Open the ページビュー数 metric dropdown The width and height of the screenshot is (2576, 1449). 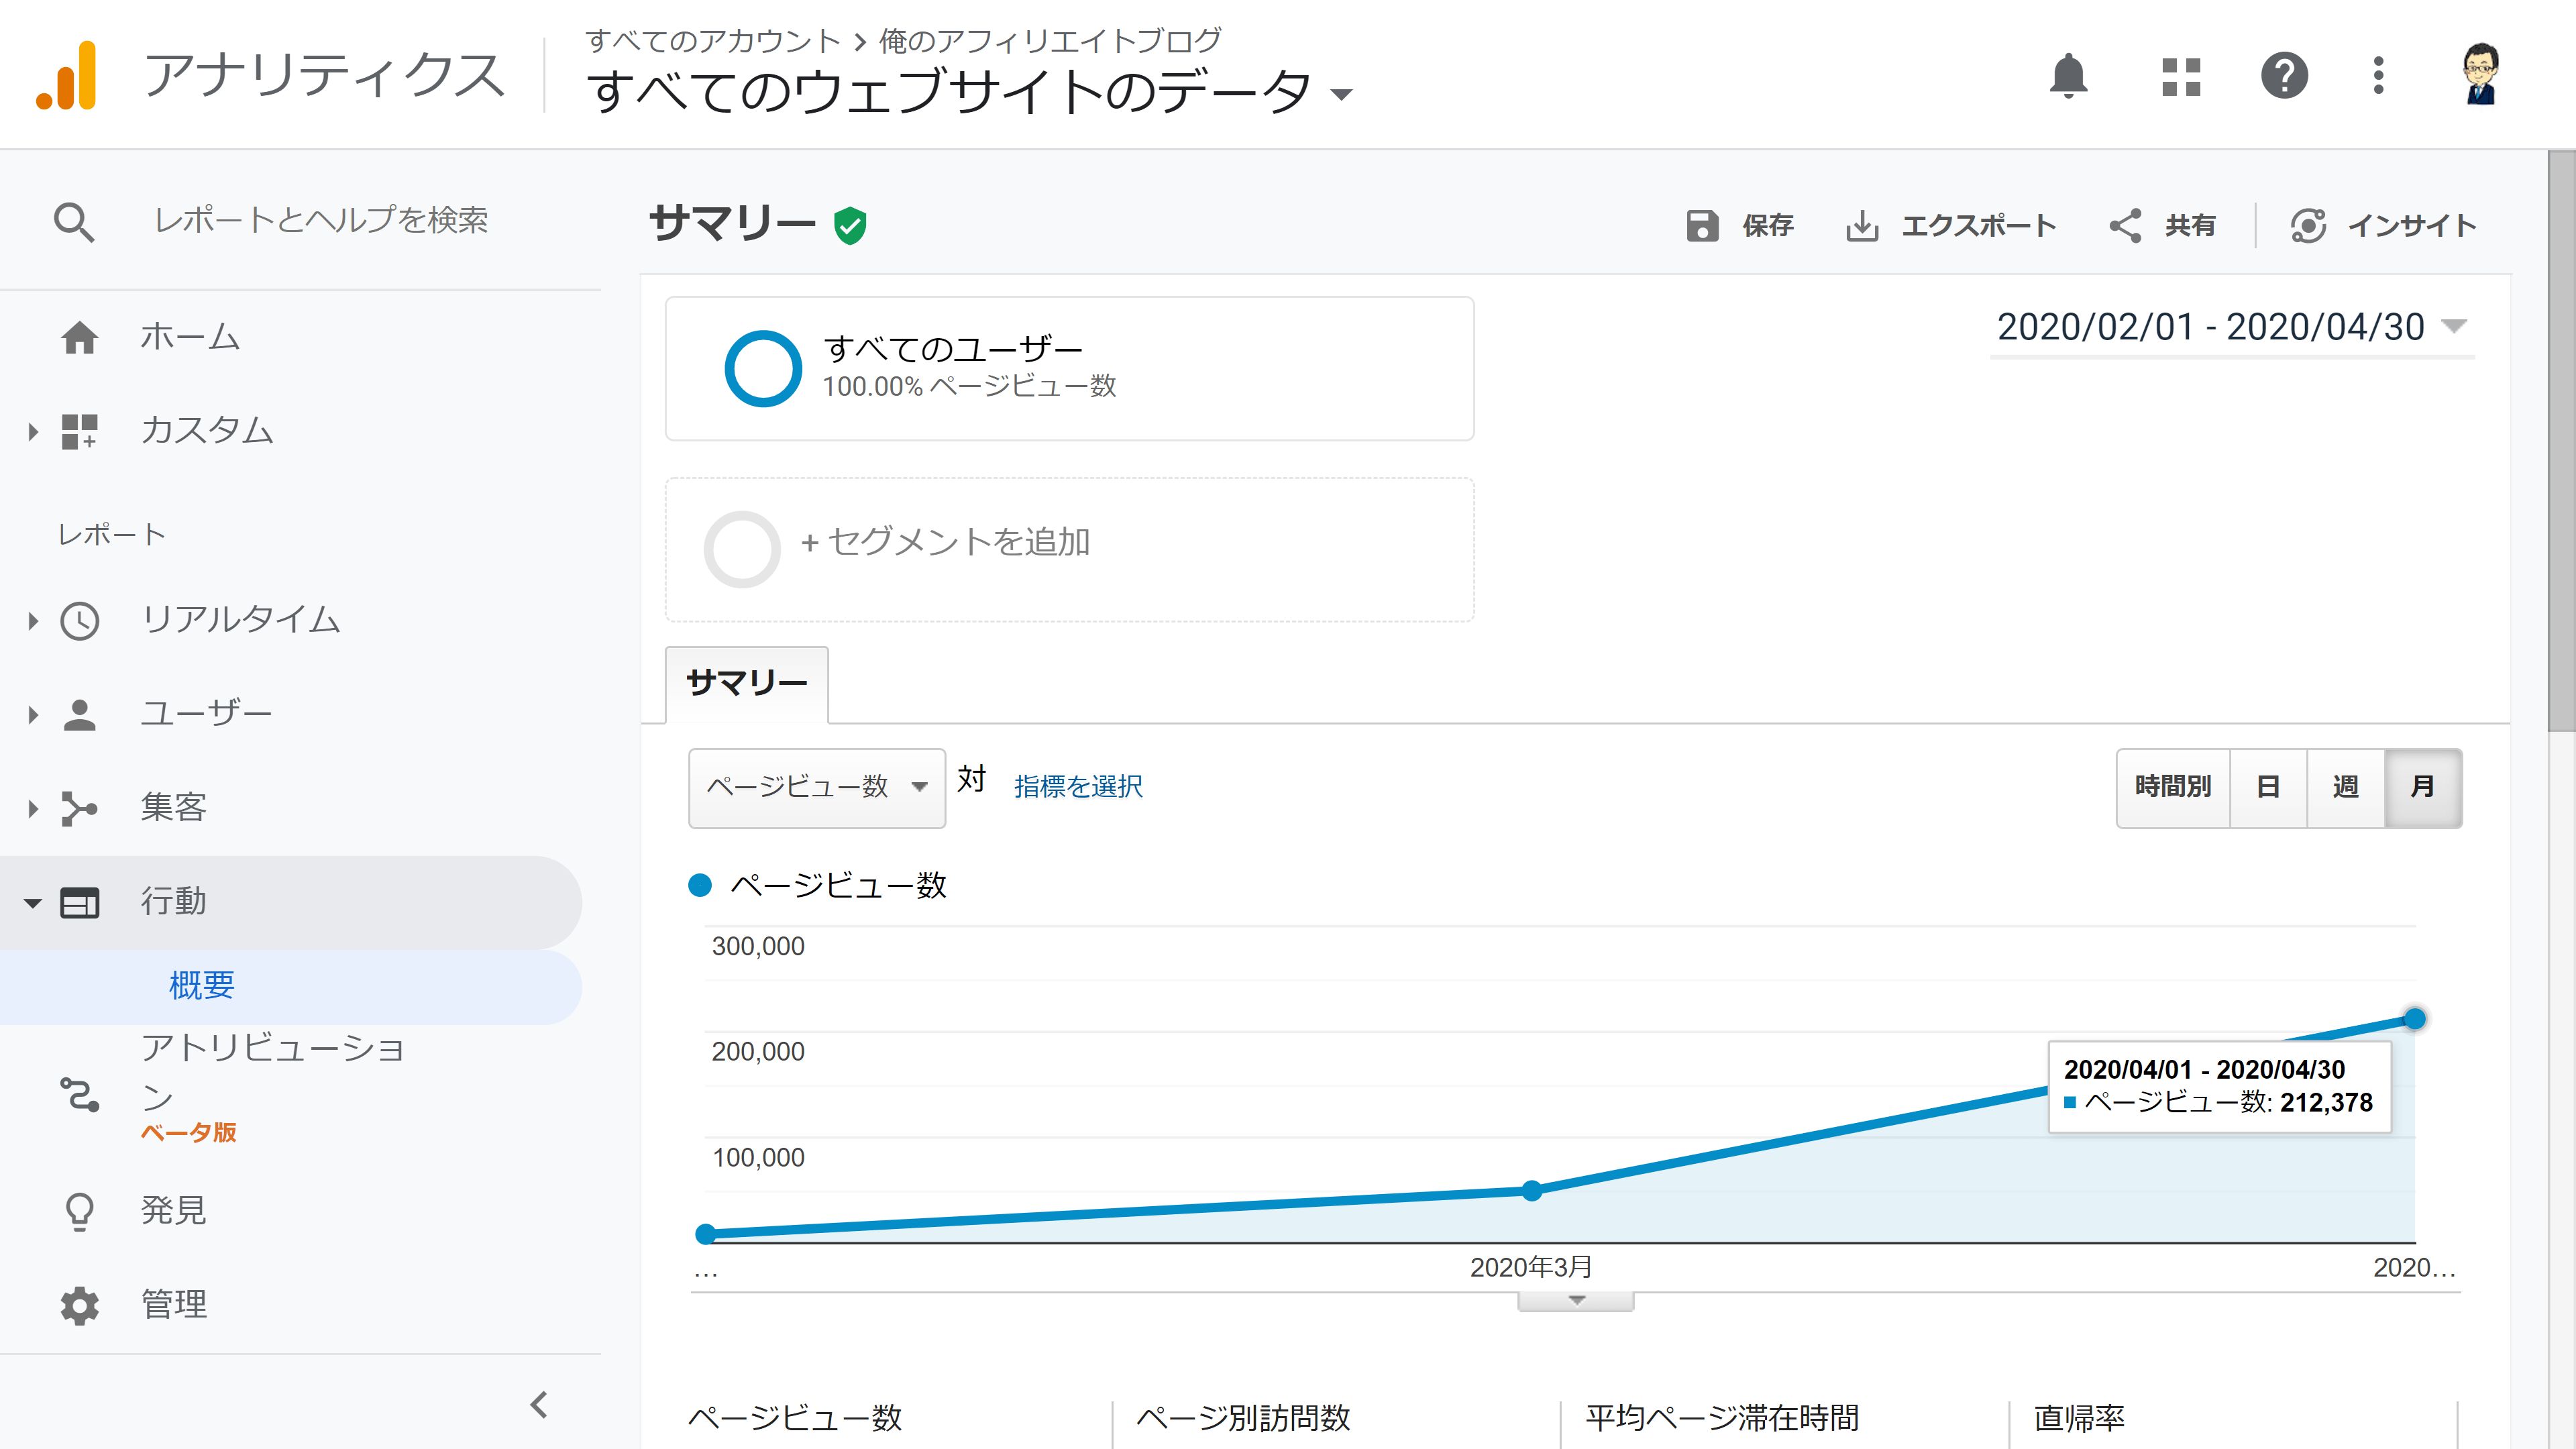816,787
